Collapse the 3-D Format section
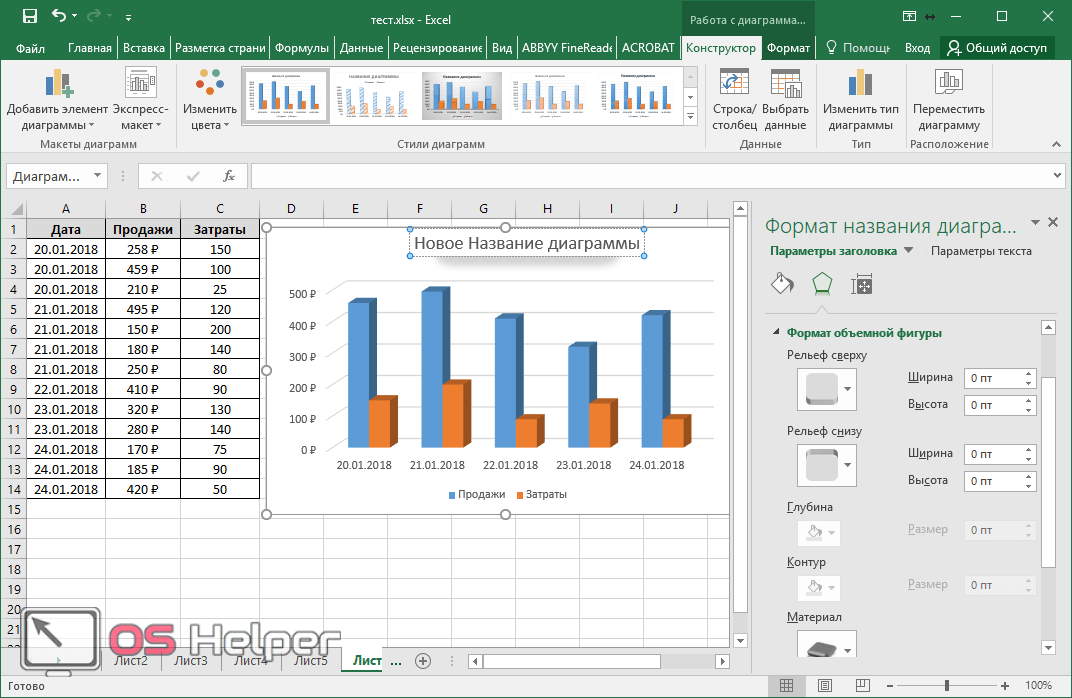 775,333
